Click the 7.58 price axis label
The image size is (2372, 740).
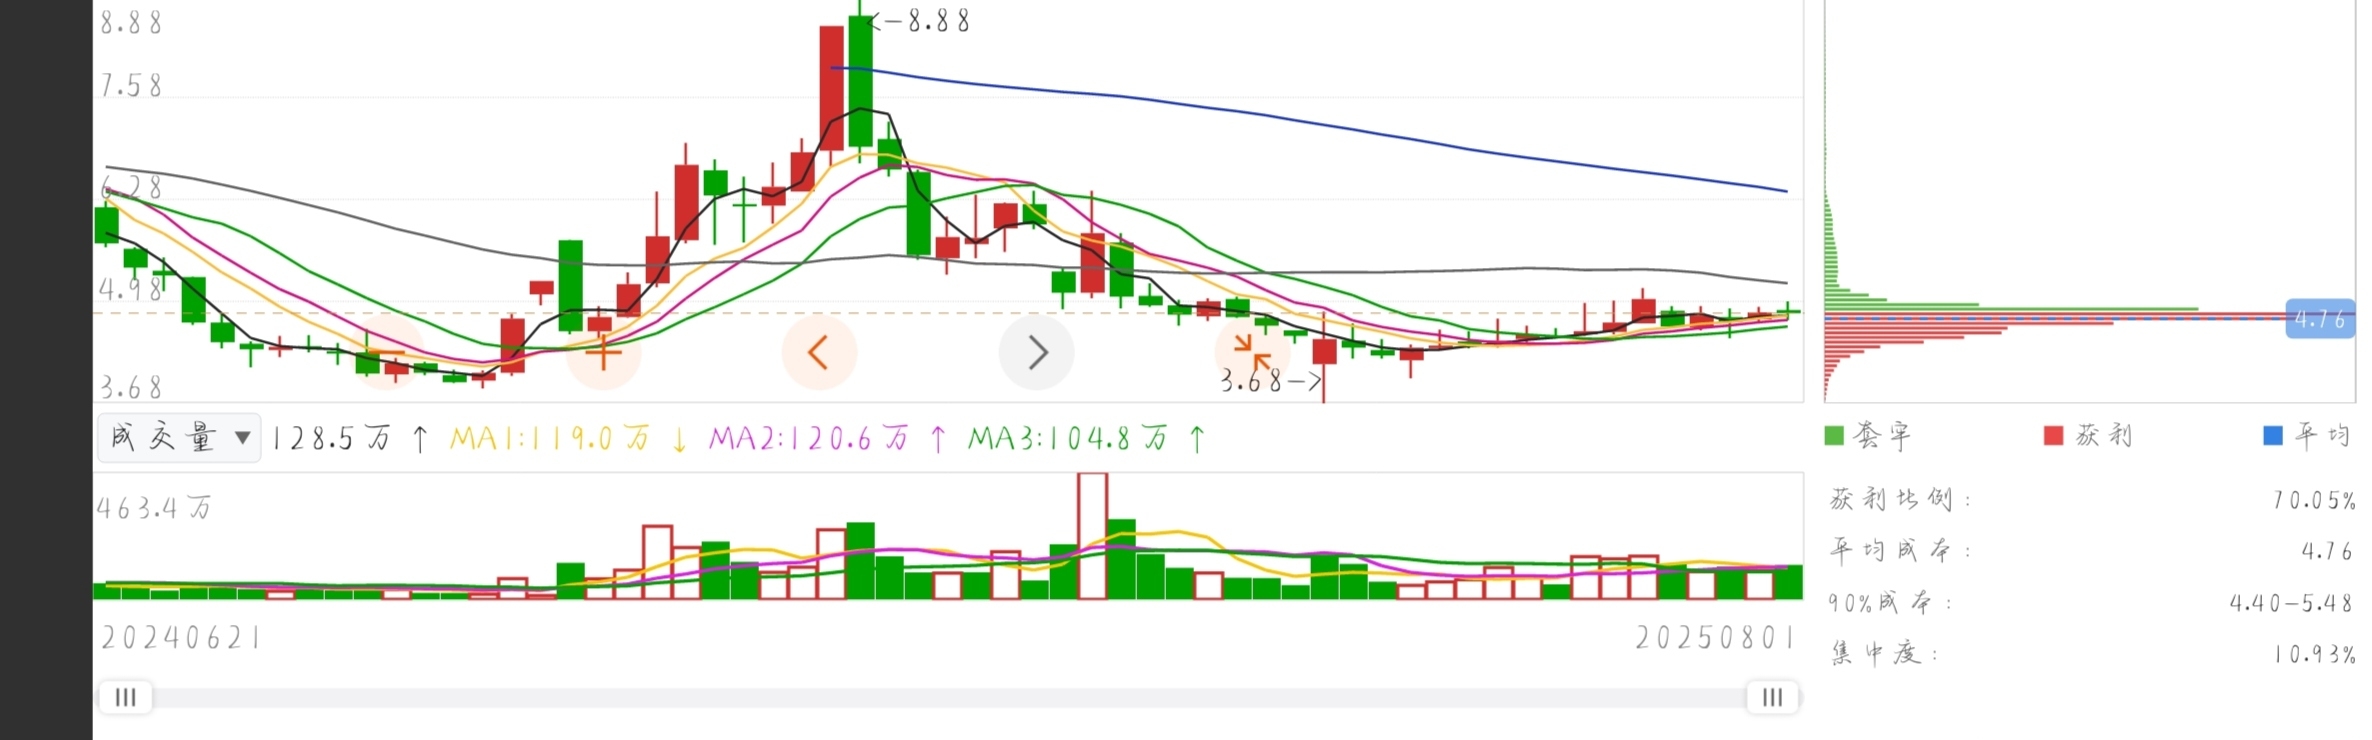131,87
